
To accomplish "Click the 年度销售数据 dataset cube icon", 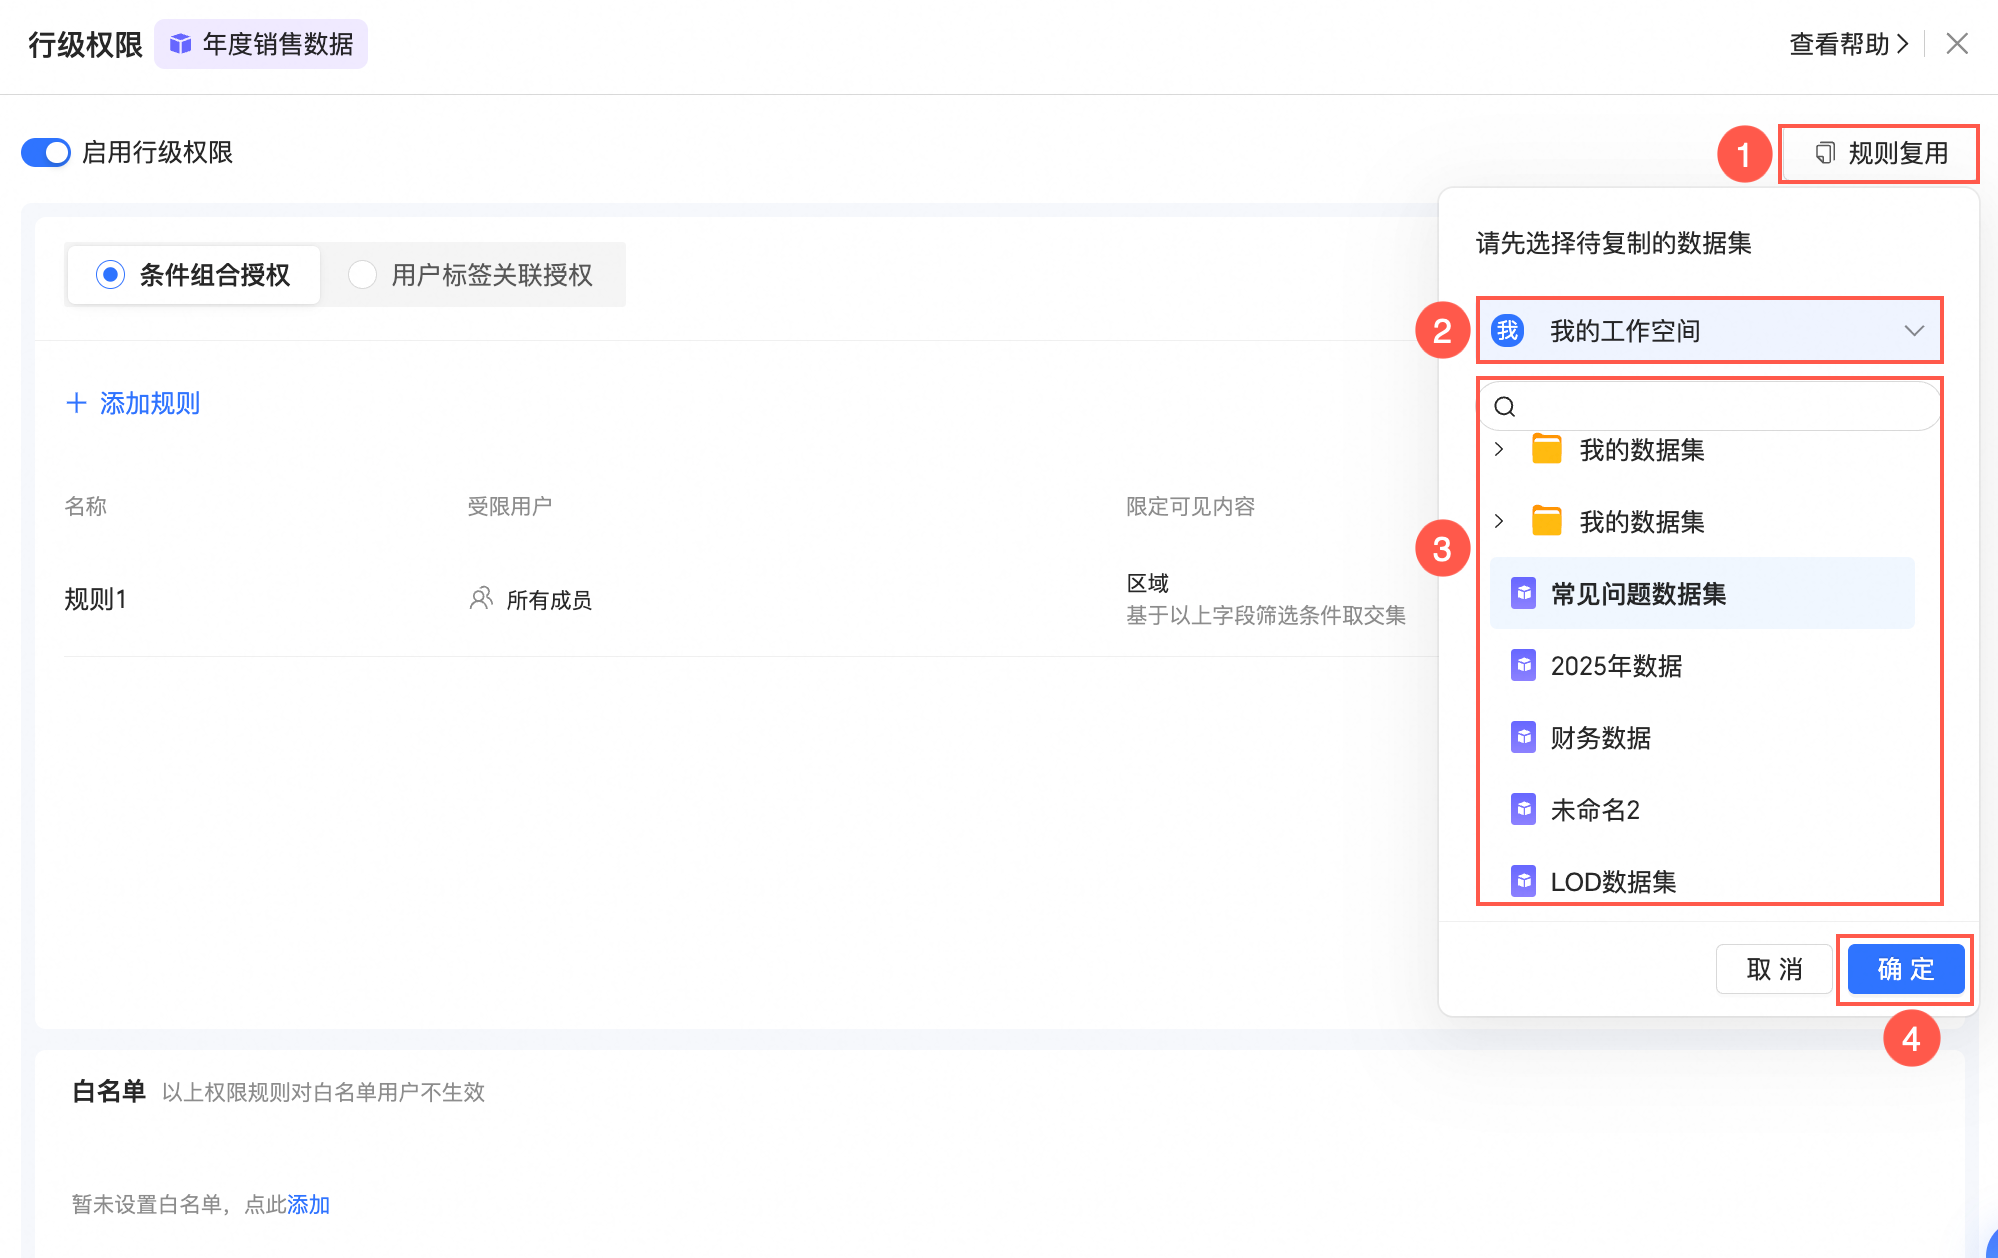I will point(180,44).
